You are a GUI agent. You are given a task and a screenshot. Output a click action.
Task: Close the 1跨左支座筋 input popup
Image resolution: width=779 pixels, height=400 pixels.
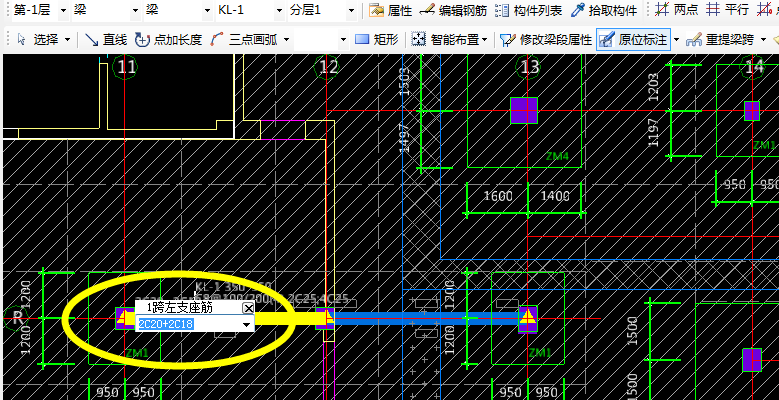[248, 309]
